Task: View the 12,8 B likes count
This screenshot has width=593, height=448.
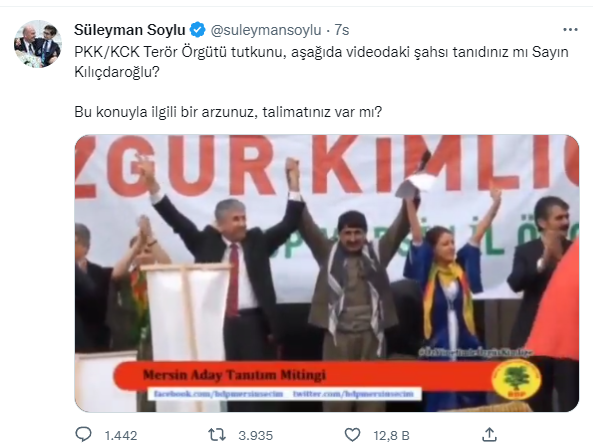Action: [x=391, y=436]
